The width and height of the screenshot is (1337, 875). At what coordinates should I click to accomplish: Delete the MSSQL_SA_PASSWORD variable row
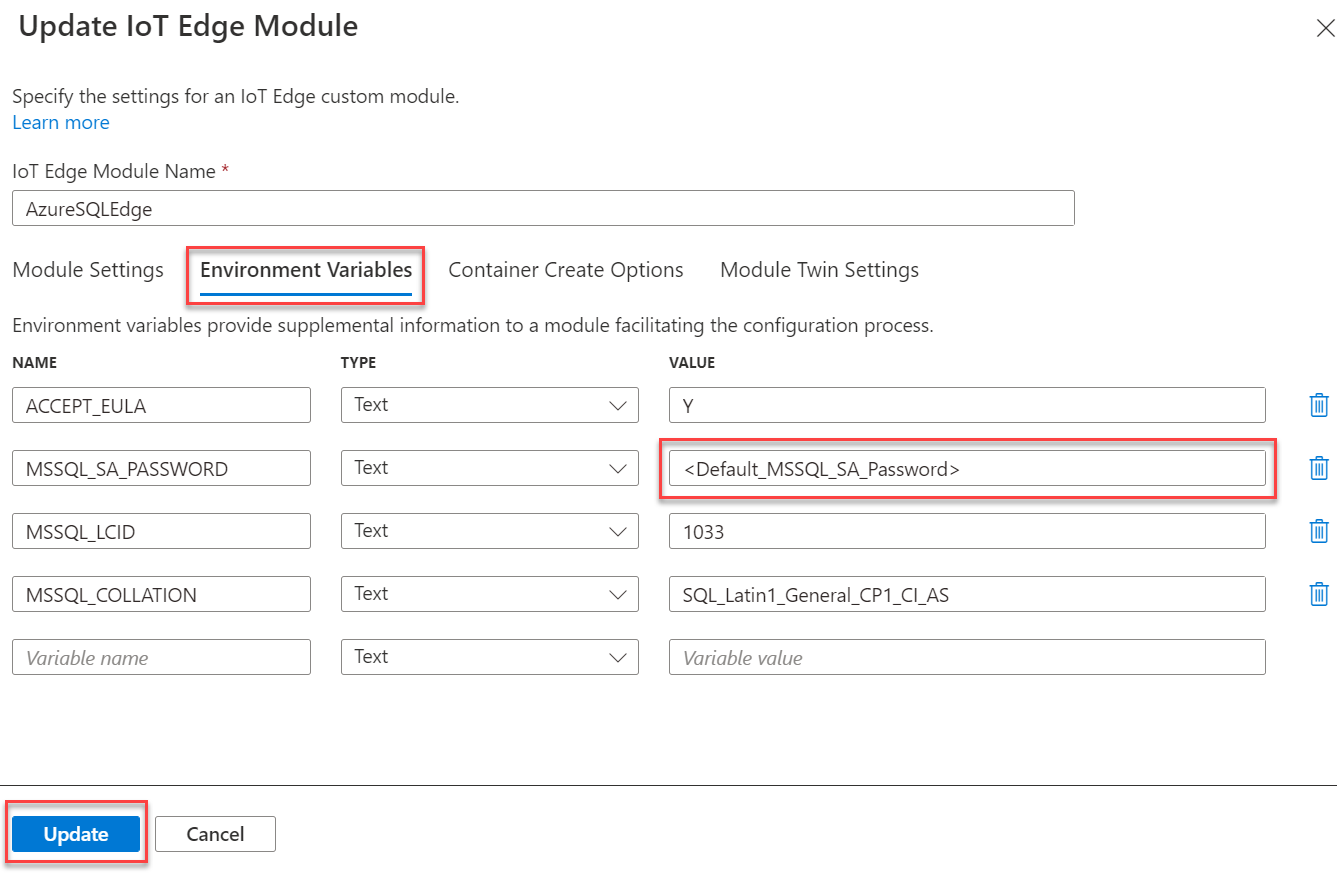[x=1319, y=468]
